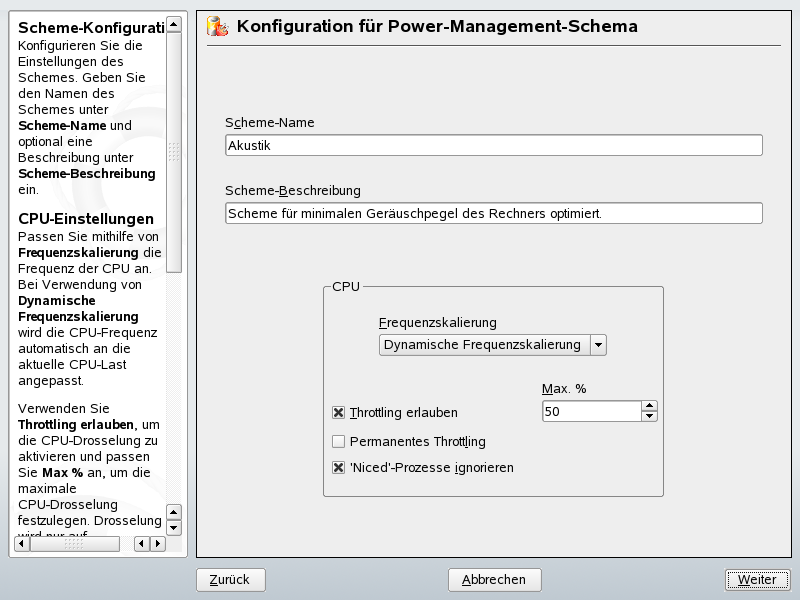Image resolution: width=800 pixels, height=600 pixels.
Task: Increase Max. % with the up spinner arrow
Action: tap(650, 406)
